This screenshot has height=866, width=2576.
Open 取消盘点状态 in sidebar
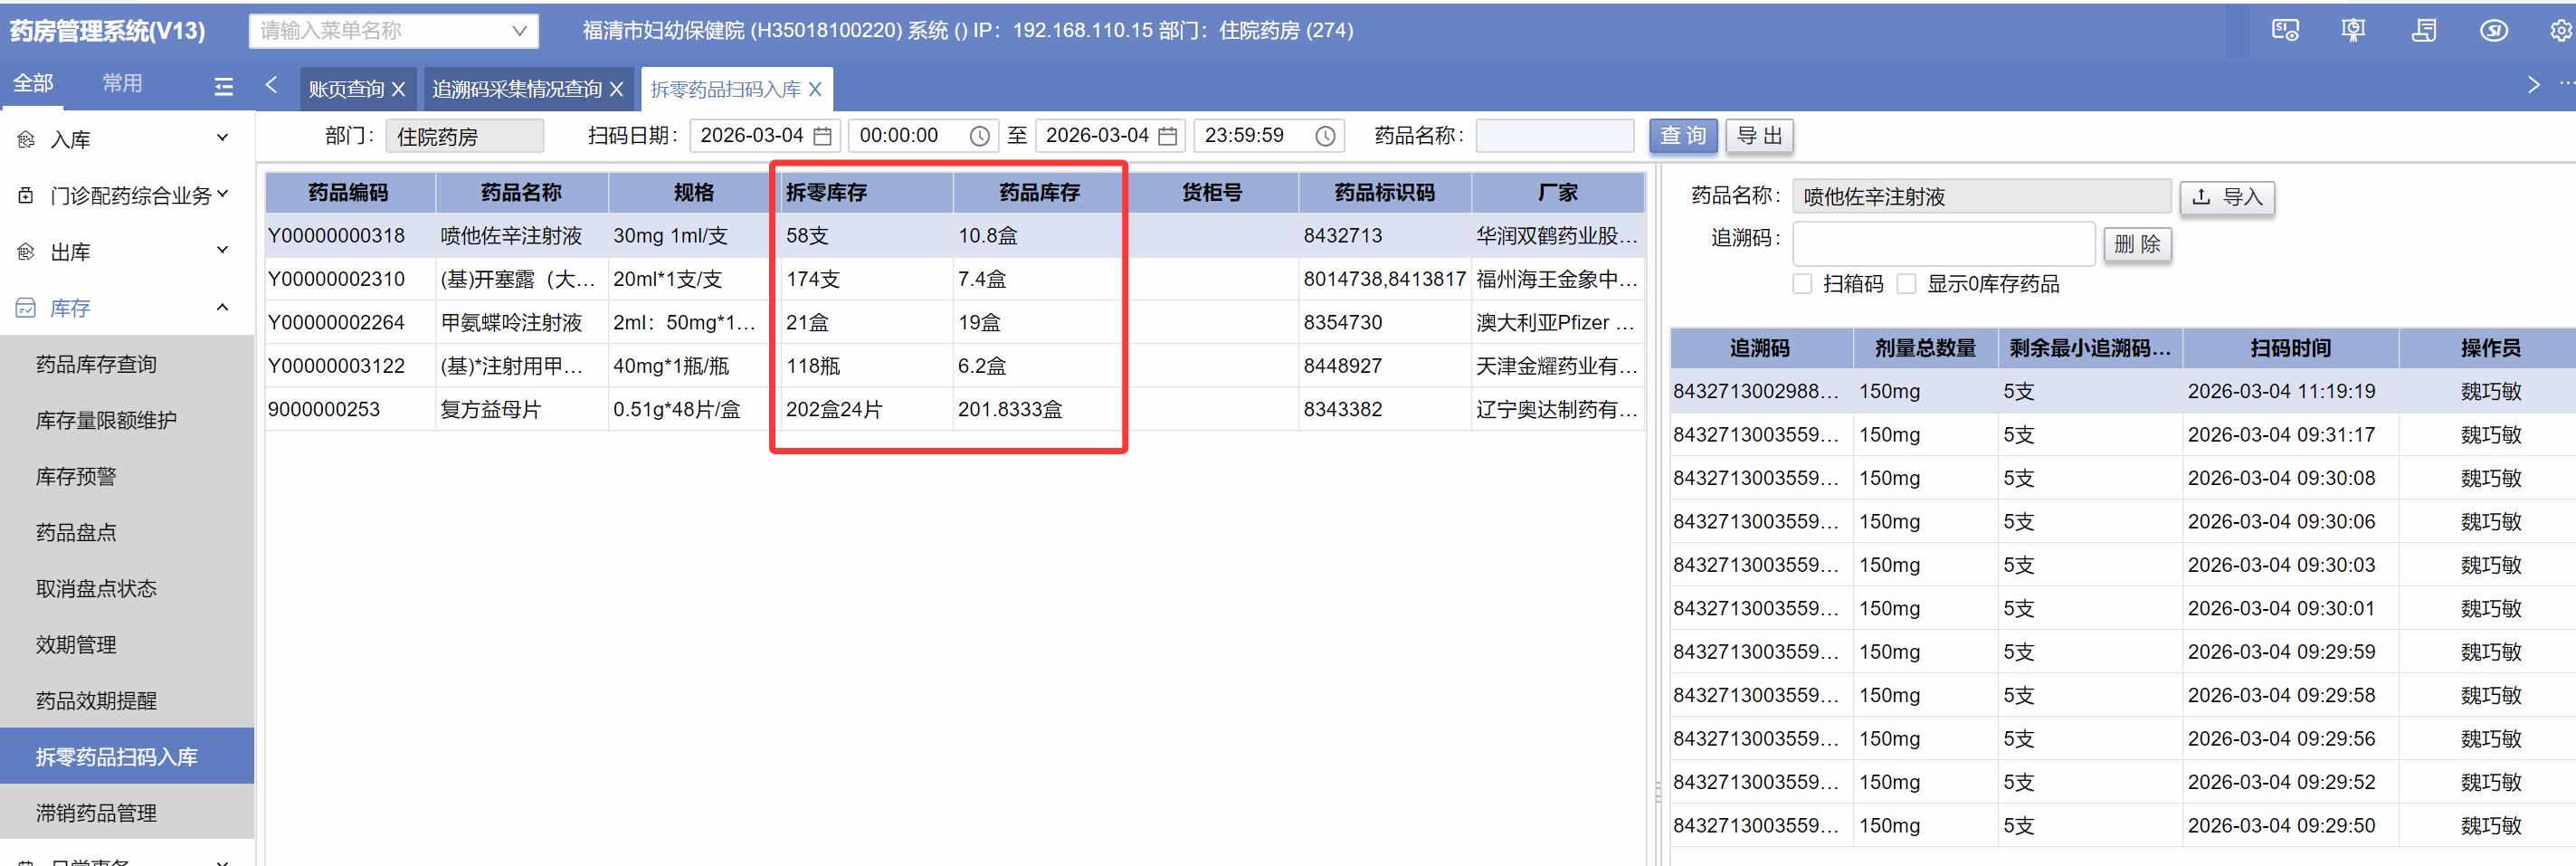(126, 588)
